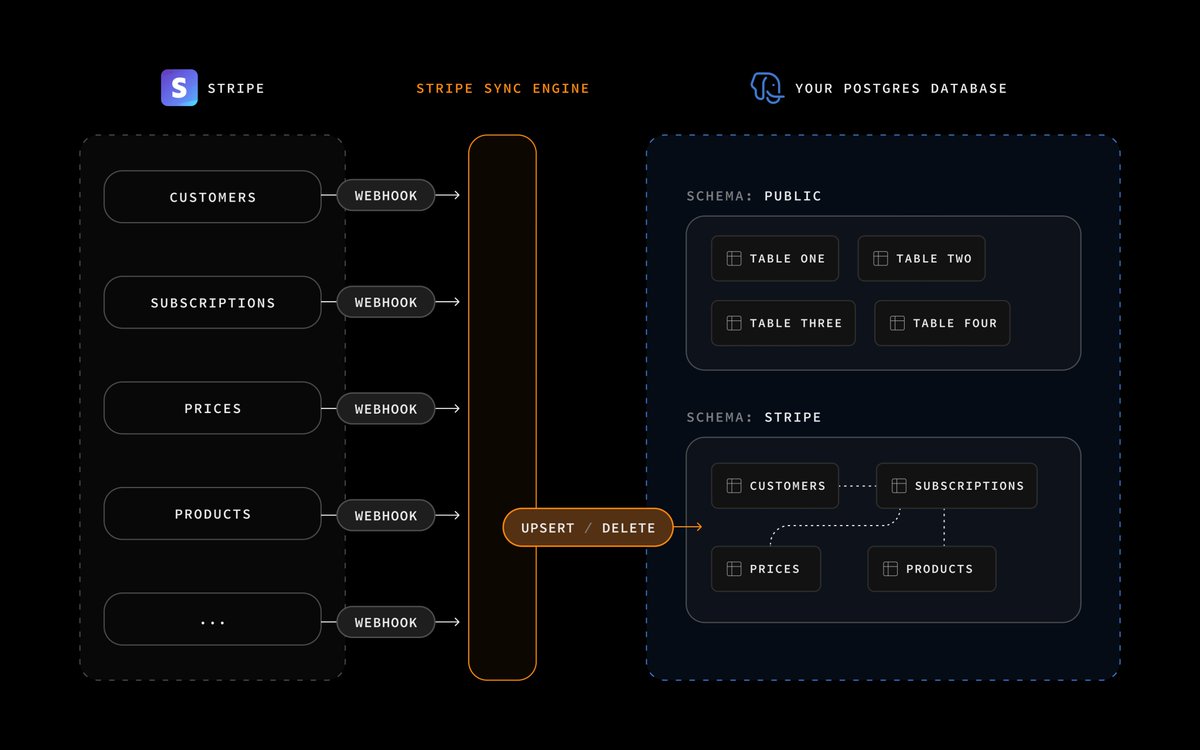The width and height of the screenshot is (1200, 750).
Task: Expand the SCHEMA: PUBLIC container
Action: click(883, 293)
